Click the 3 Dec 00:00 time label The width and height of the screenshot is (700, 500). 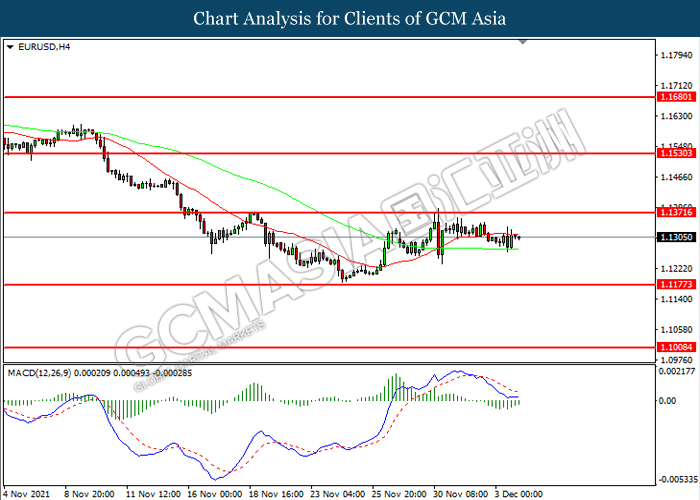tap(519, 494)
